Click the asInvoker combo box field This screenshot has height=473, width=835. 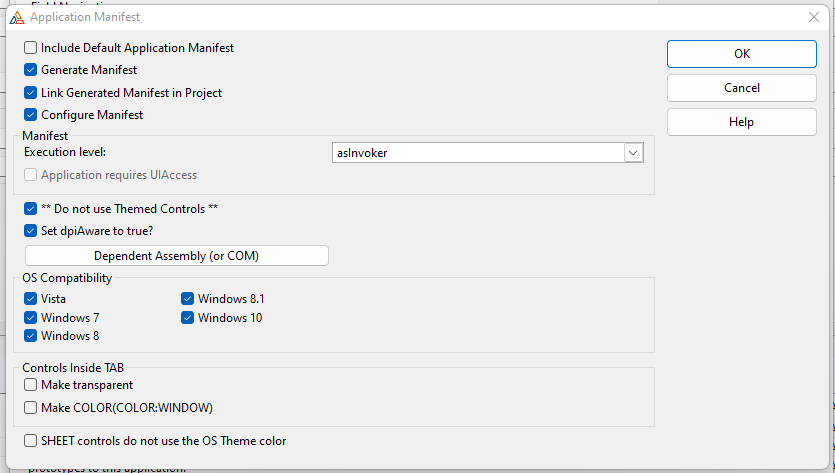(477, 153)
